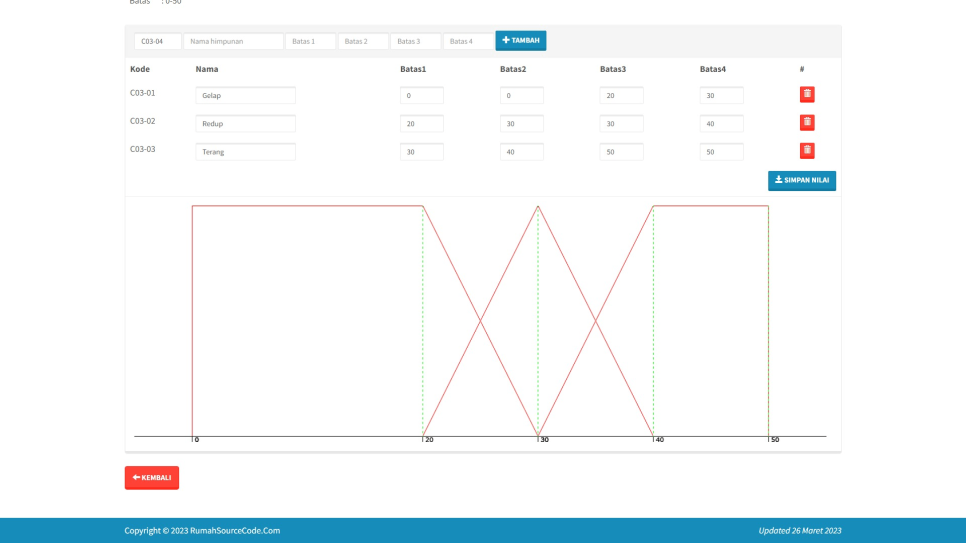Select Batas4 value for Redup row
Viewport: 966px width, 543px height.
click(721, 124)
